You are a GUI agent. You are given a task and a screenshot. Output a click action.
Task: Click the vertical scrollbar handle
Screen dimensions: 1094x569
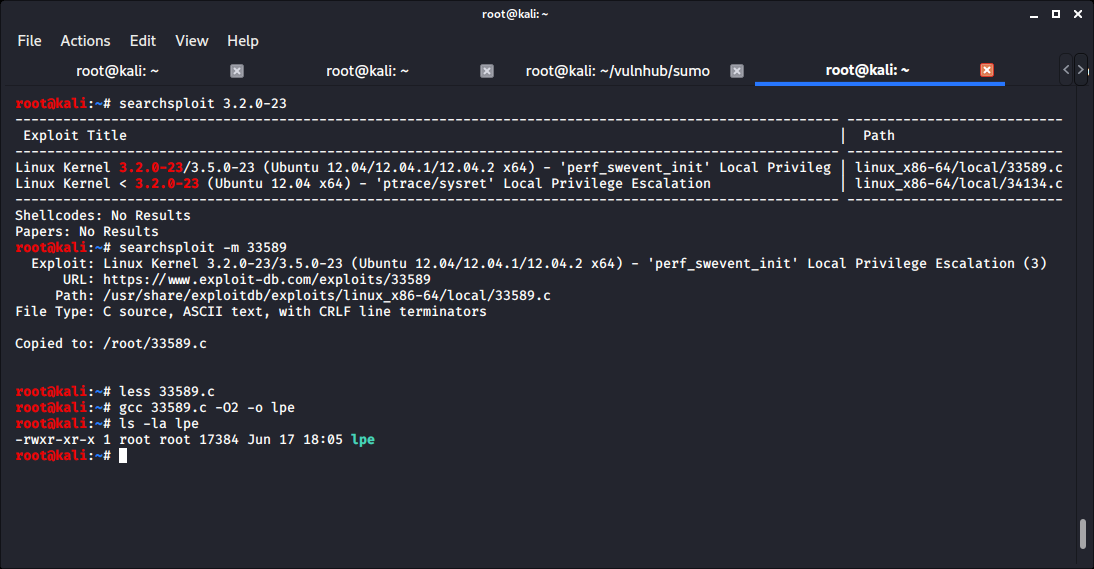(x=1082, y=534)
